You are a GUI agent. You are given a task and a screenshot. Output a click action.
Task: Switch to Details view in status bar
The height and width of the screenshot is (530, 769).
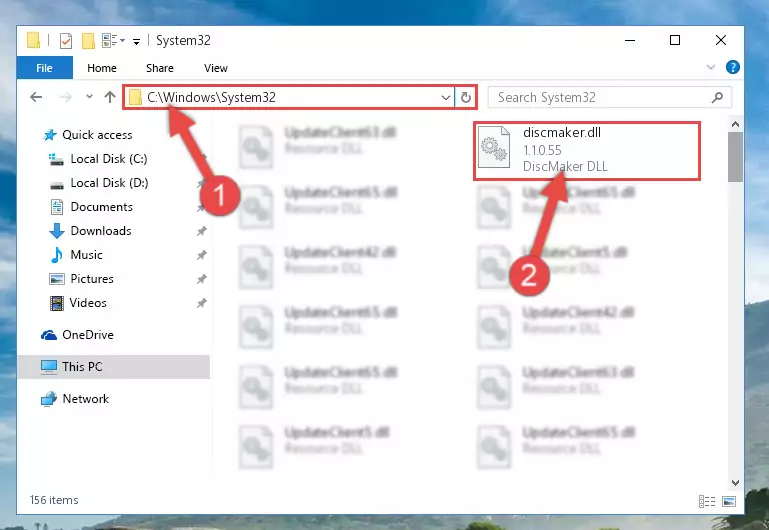707,501
